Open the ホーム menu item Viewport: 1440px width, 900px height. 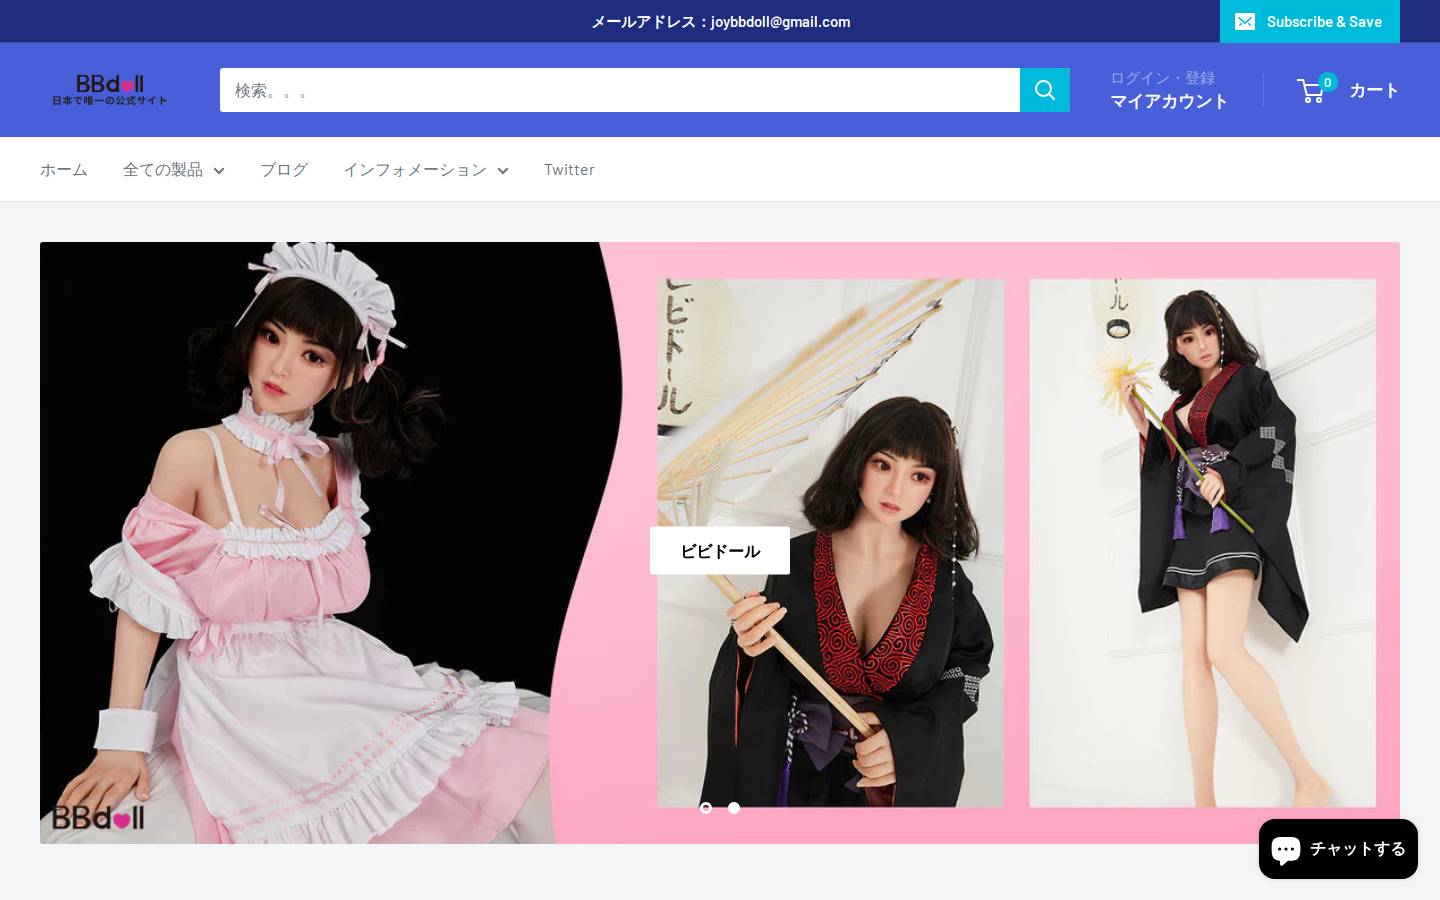pos(64,170)
